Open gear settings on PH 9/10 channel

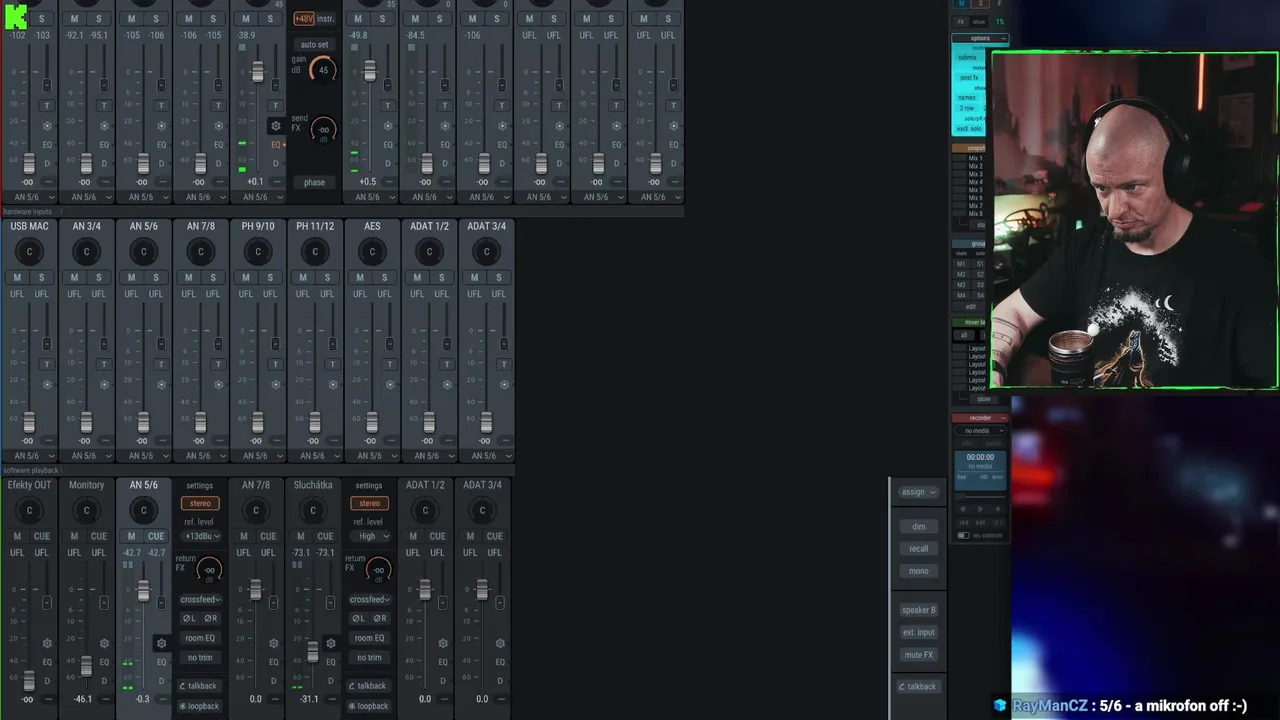click(276, 384)
